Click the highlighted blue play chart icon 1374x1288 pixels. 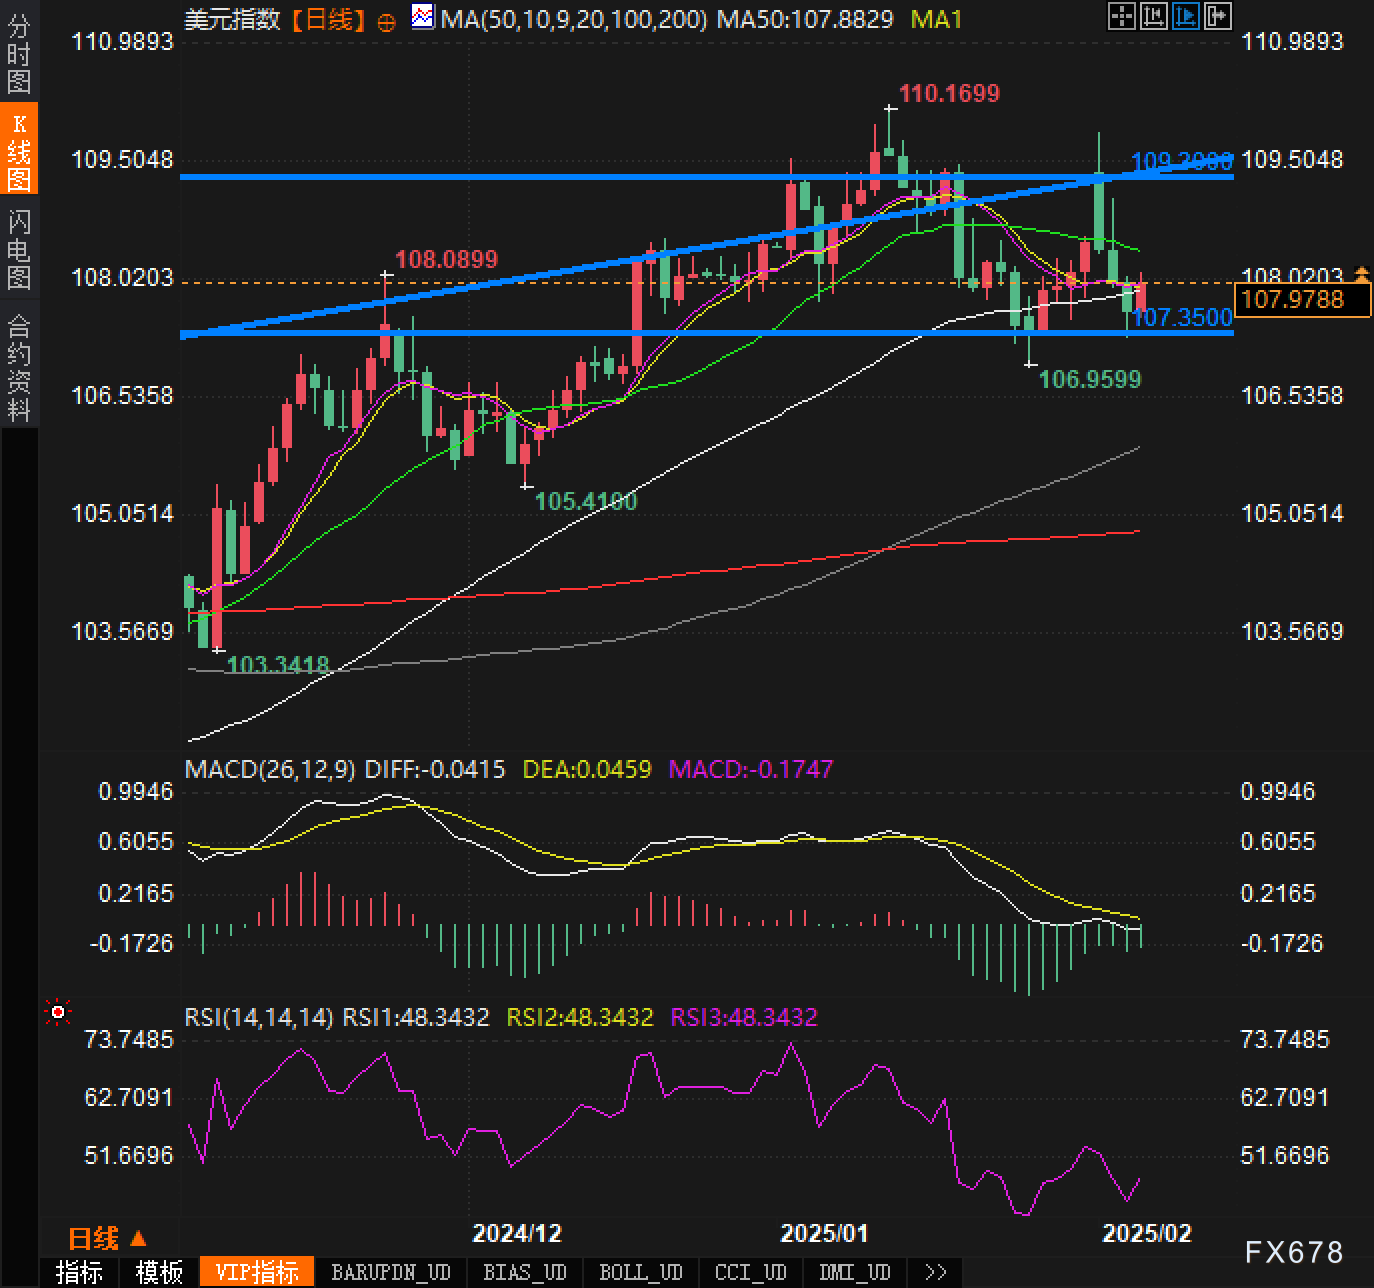1186,16
